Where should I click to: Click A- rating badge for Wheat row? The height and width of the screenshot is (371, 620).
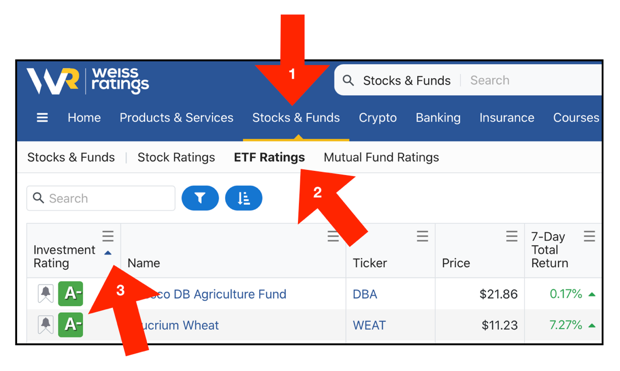pyautogui.click(x=70, y=324)
